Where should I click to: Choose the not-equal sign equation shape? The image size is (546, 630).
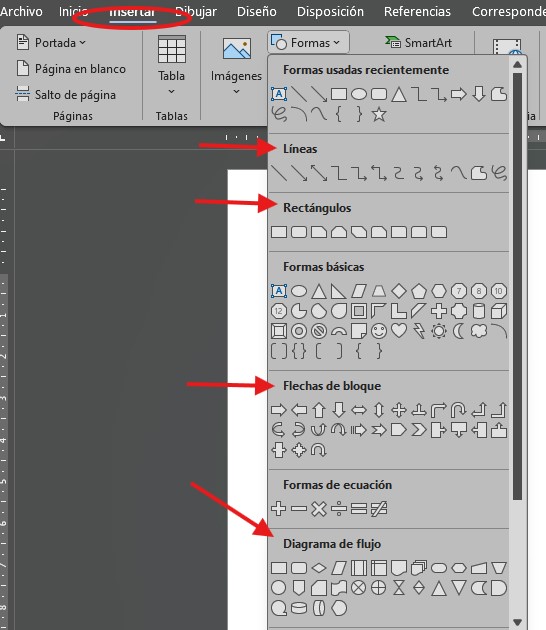(379, 509)
